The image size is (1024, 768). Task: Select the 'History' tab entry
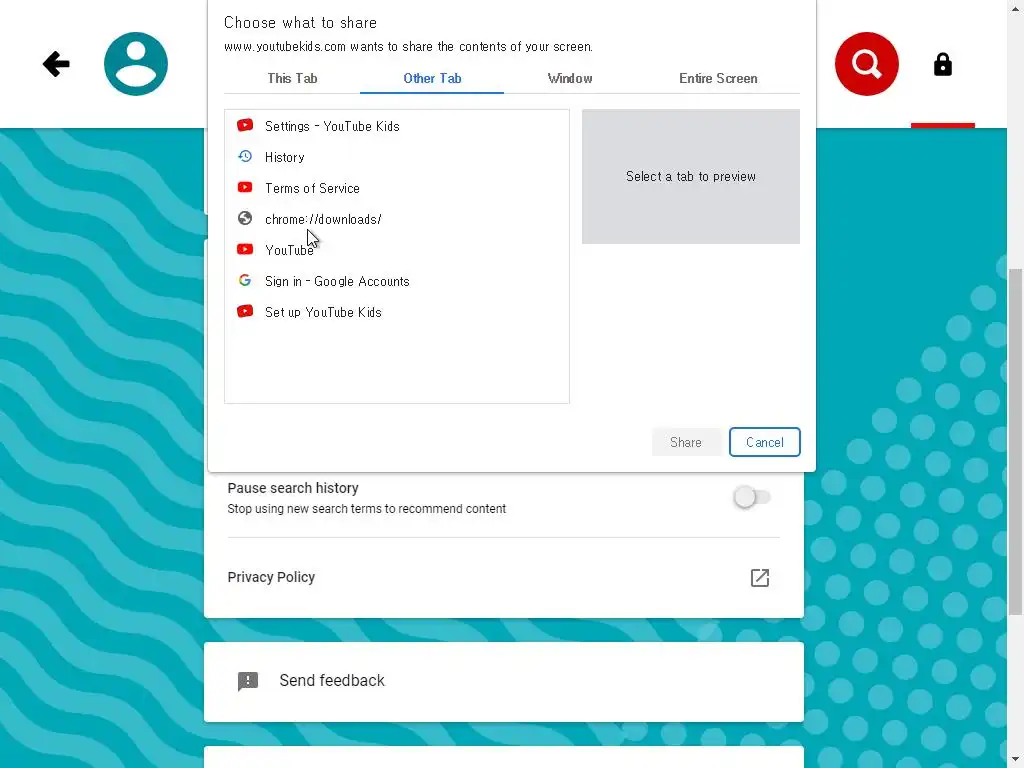(397, 157)
